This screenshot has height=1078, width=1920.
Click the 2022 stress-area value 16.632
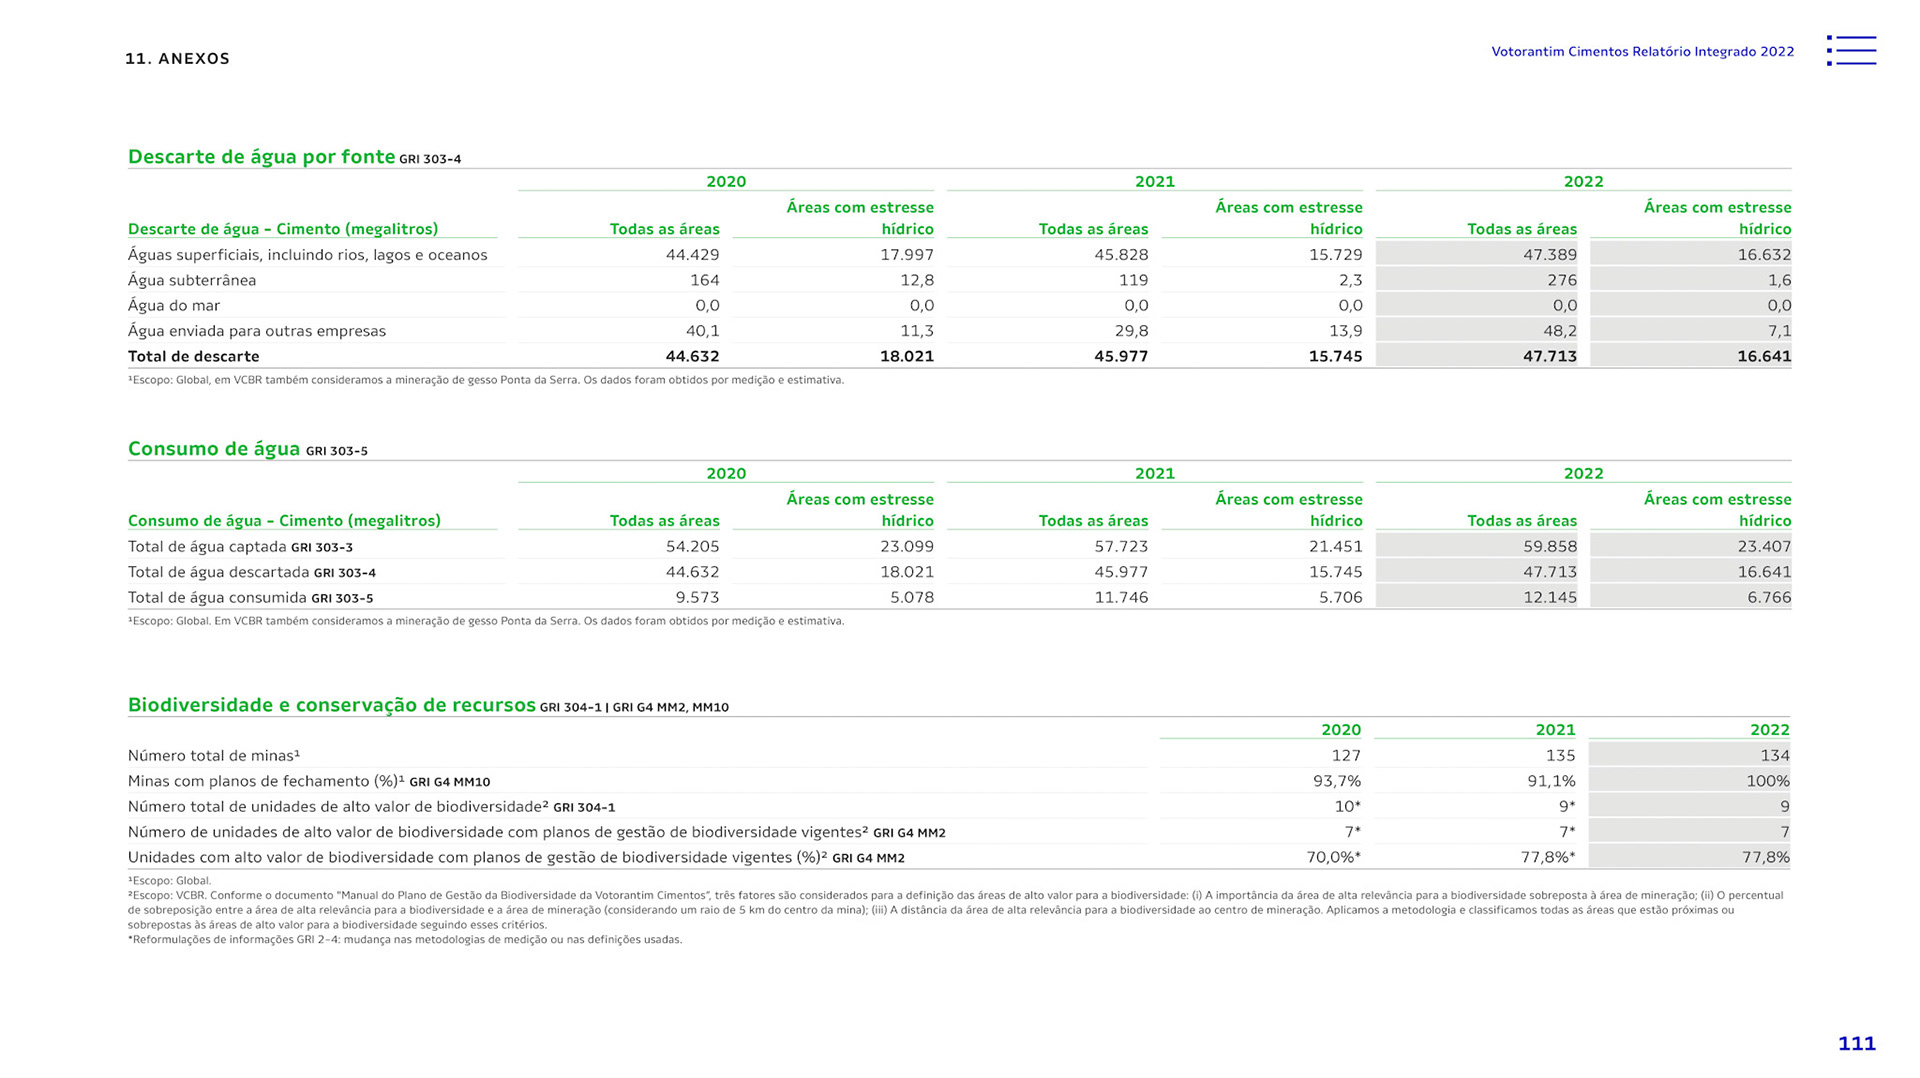point(1764,255)
